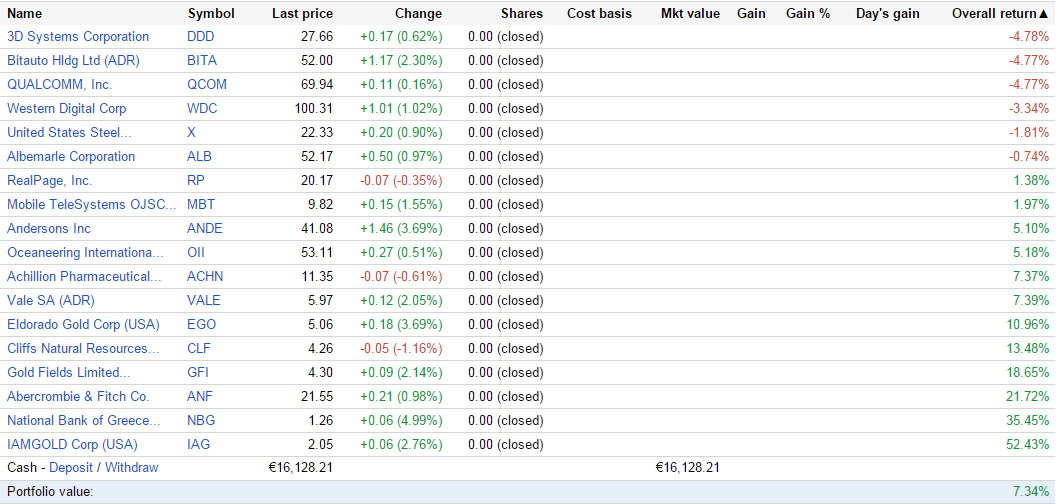Sort table by Name column header
The width and height of the screenshot is (1060, 504).
(x=25, y=14)
